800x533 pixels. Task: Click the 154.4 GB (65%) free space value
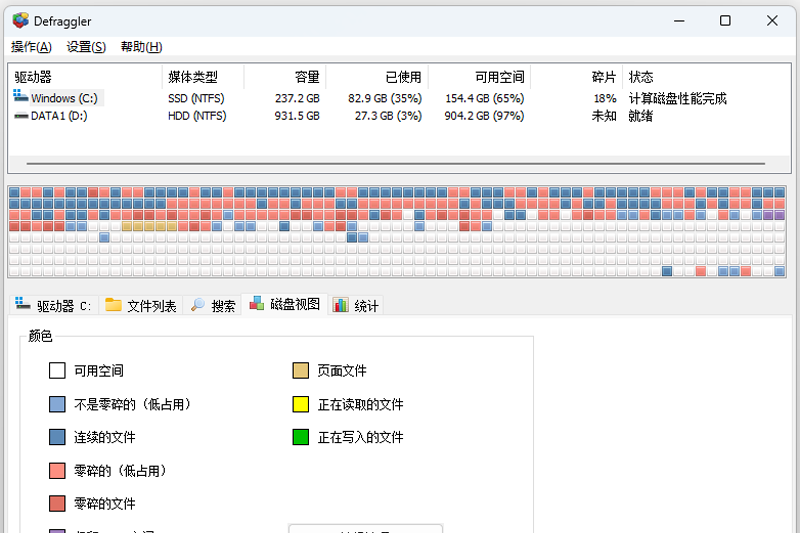[485, 98]
